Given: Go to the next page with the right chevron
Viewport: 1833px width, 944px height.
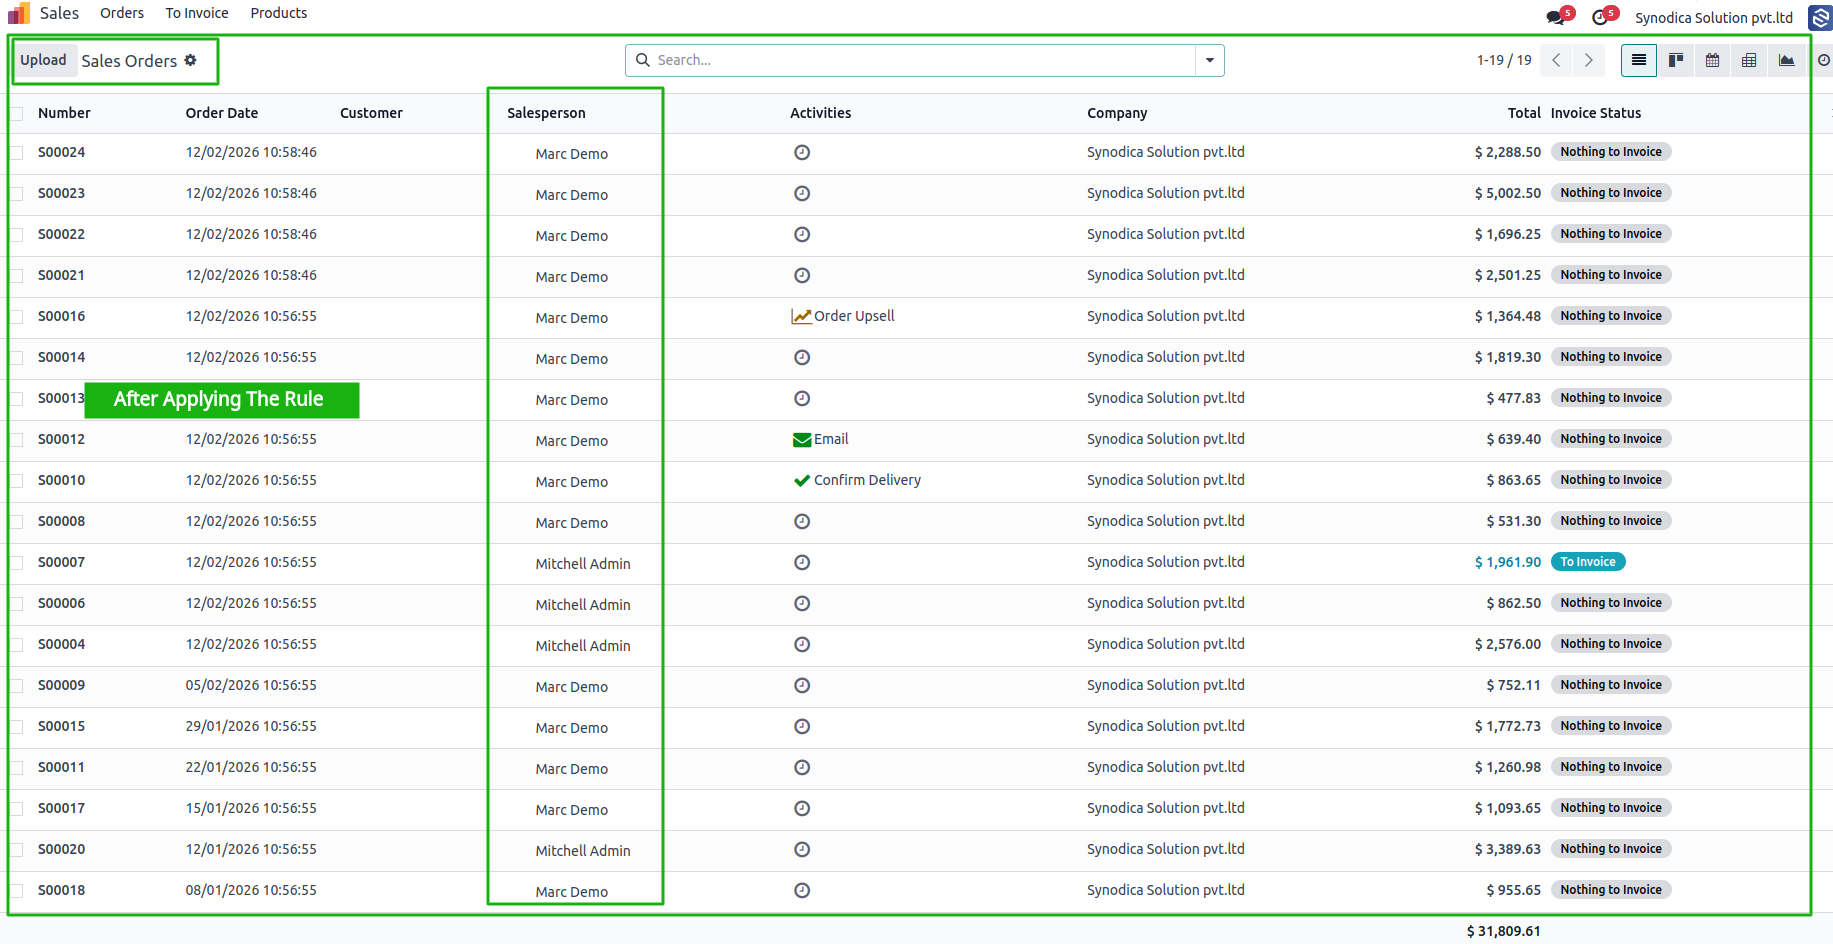Looking at the screenshot, I should point(1589,60).
